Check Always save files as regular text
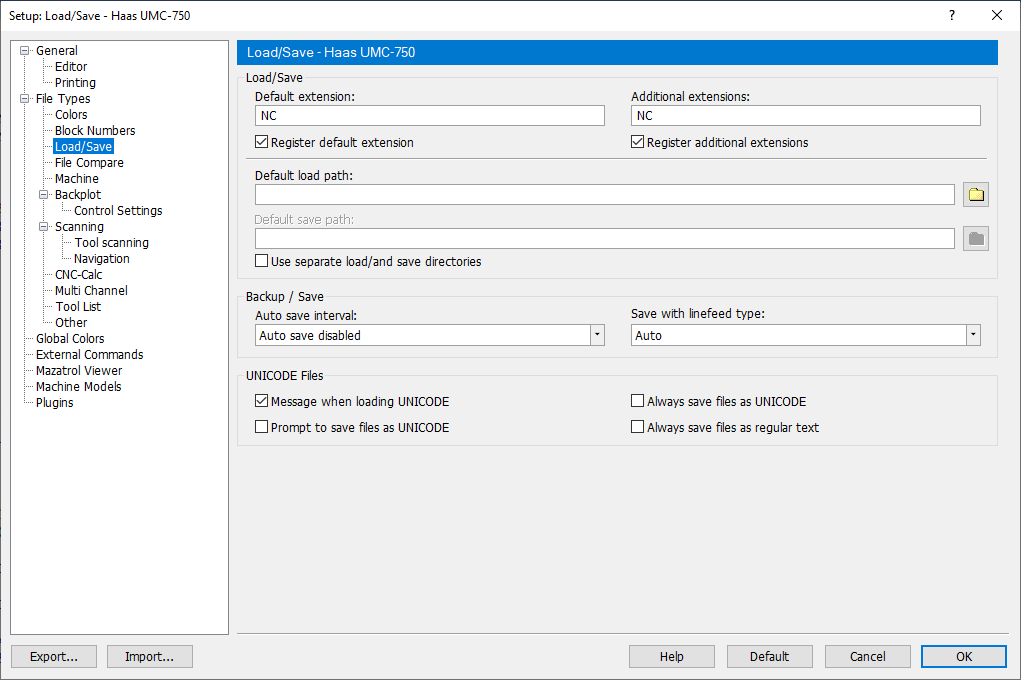The height and width of the screenshot is (680, 1021). tap(637, 427)
